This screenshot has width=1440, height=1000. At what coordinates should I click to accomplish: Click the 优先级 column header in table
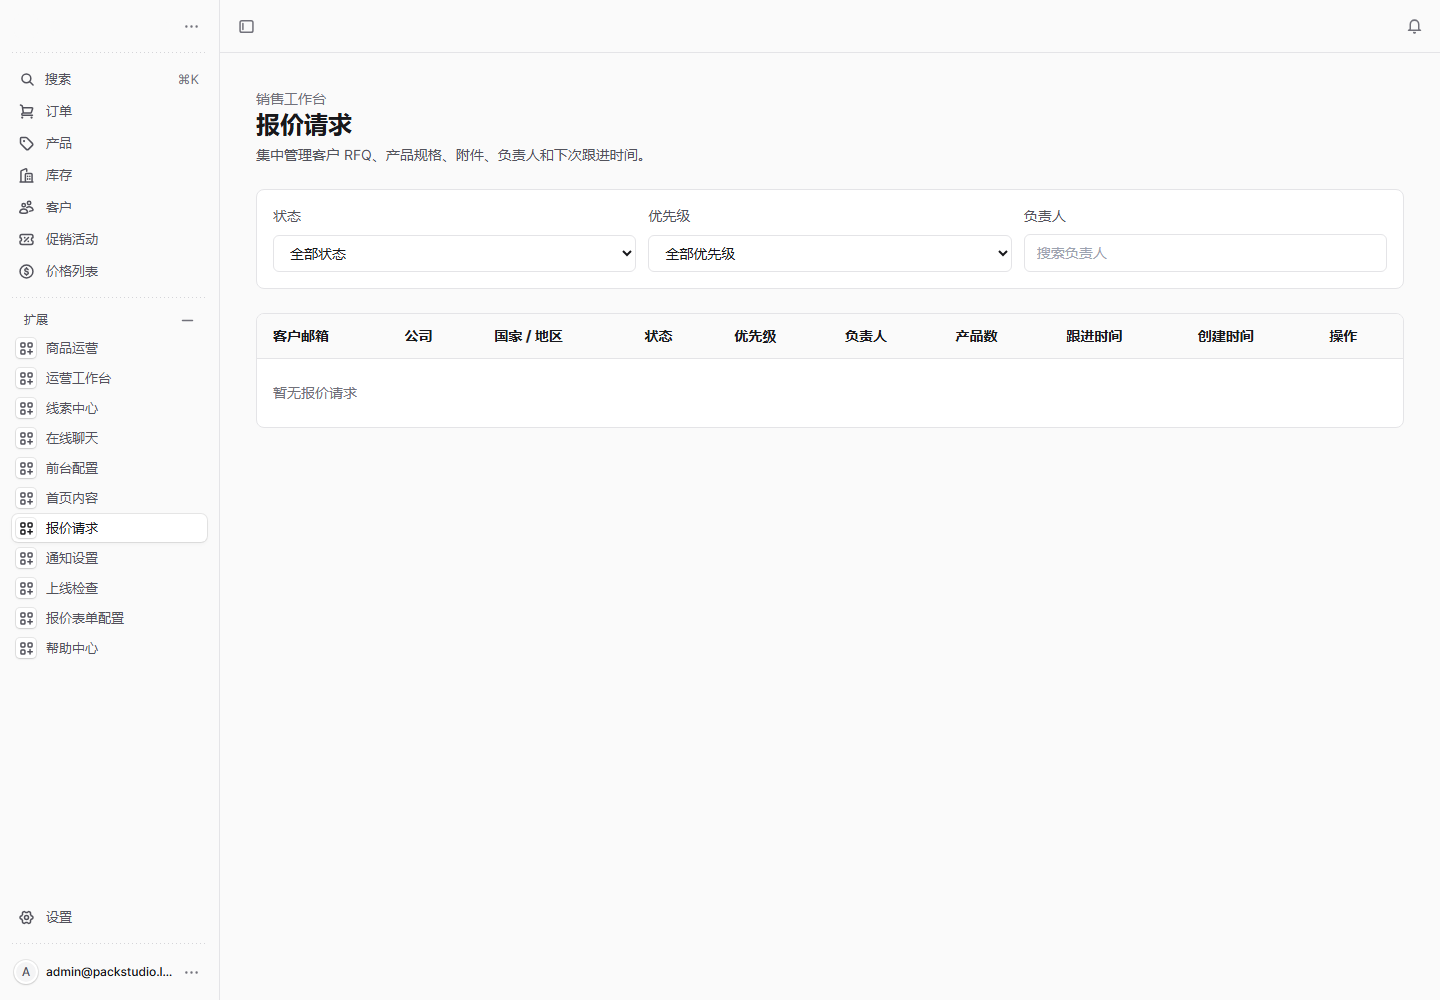pyautogui.click(x=755, y=336)
